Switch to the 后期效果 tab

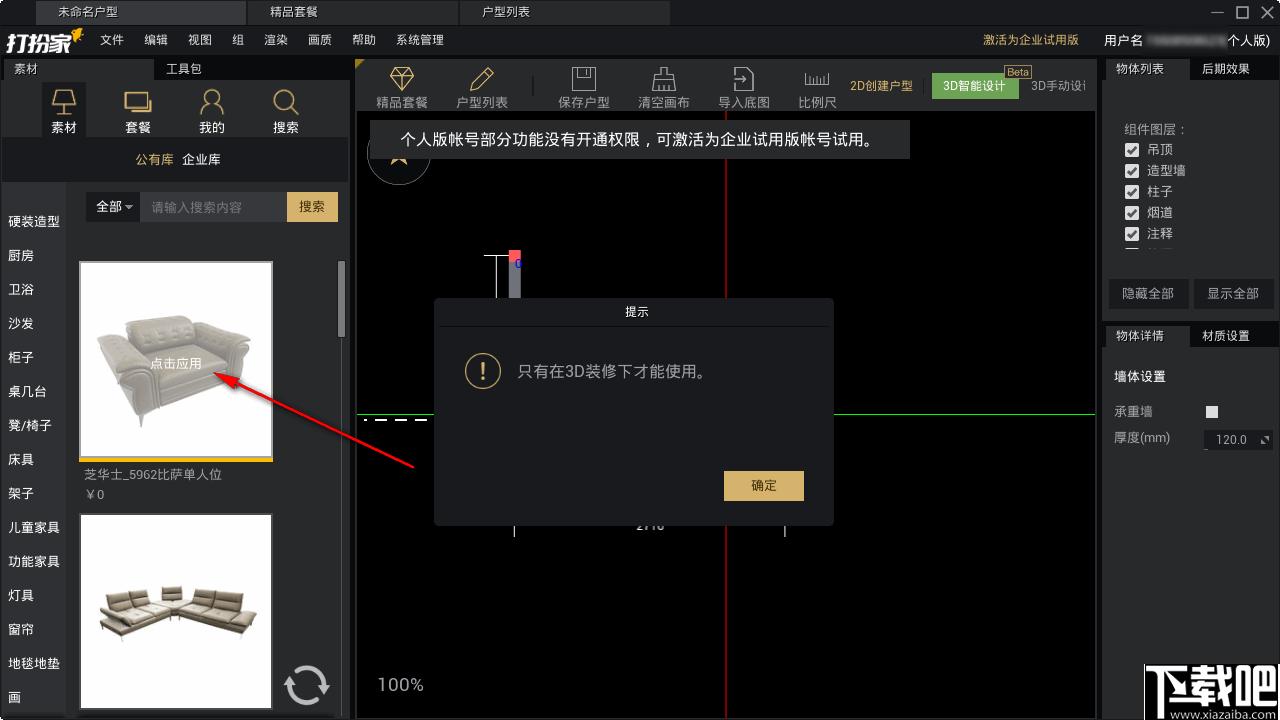point(1226,69)
